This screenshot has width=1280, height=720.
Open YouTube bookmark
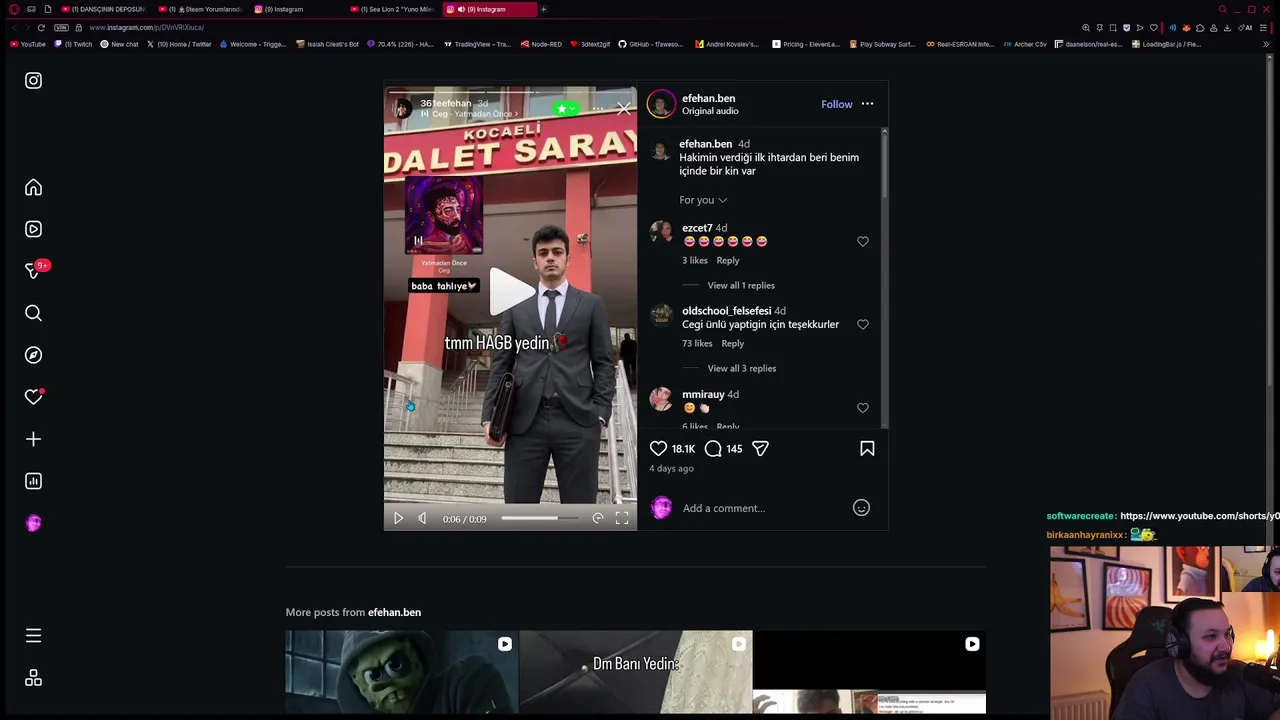[28, 44]
